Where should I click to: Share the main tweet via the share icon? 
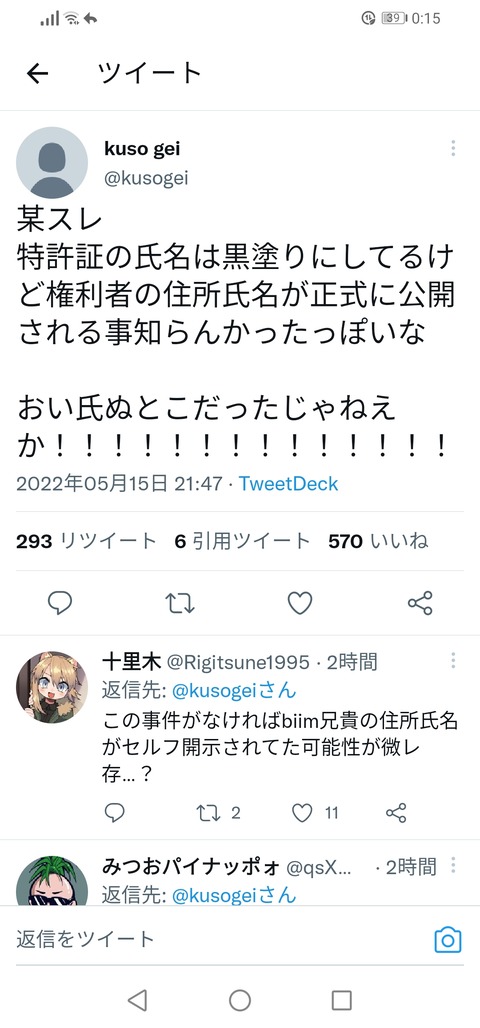[420, 603]
